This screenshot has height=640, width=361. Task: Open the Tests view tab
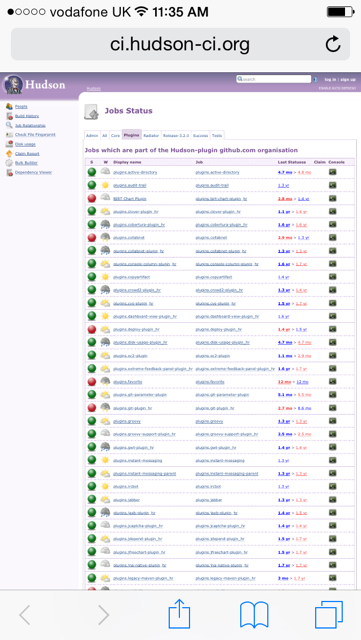tap(217, 135)
